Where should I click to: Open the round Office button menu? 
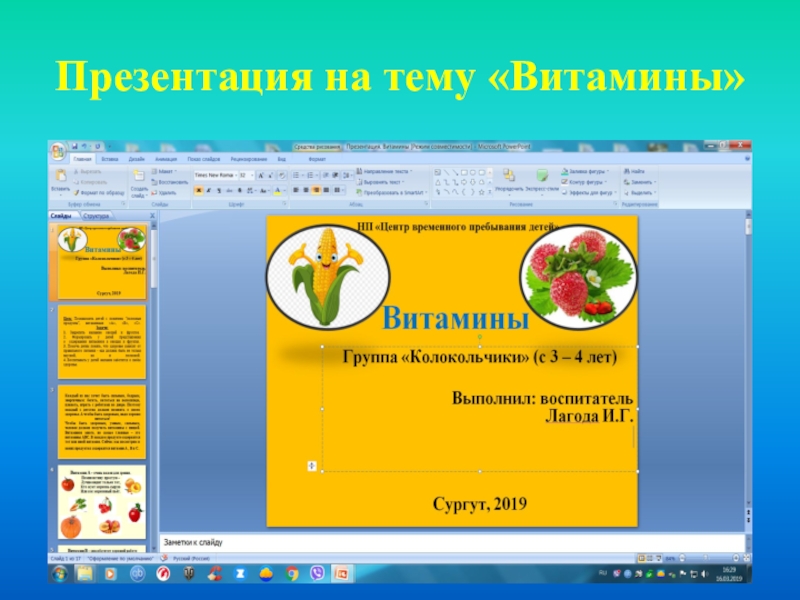pyautogui.click(x=58, y=151)
